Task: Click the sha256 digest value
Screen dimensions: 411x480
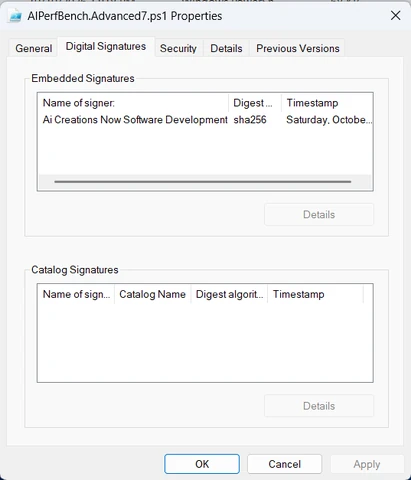Action: [250, 120]
